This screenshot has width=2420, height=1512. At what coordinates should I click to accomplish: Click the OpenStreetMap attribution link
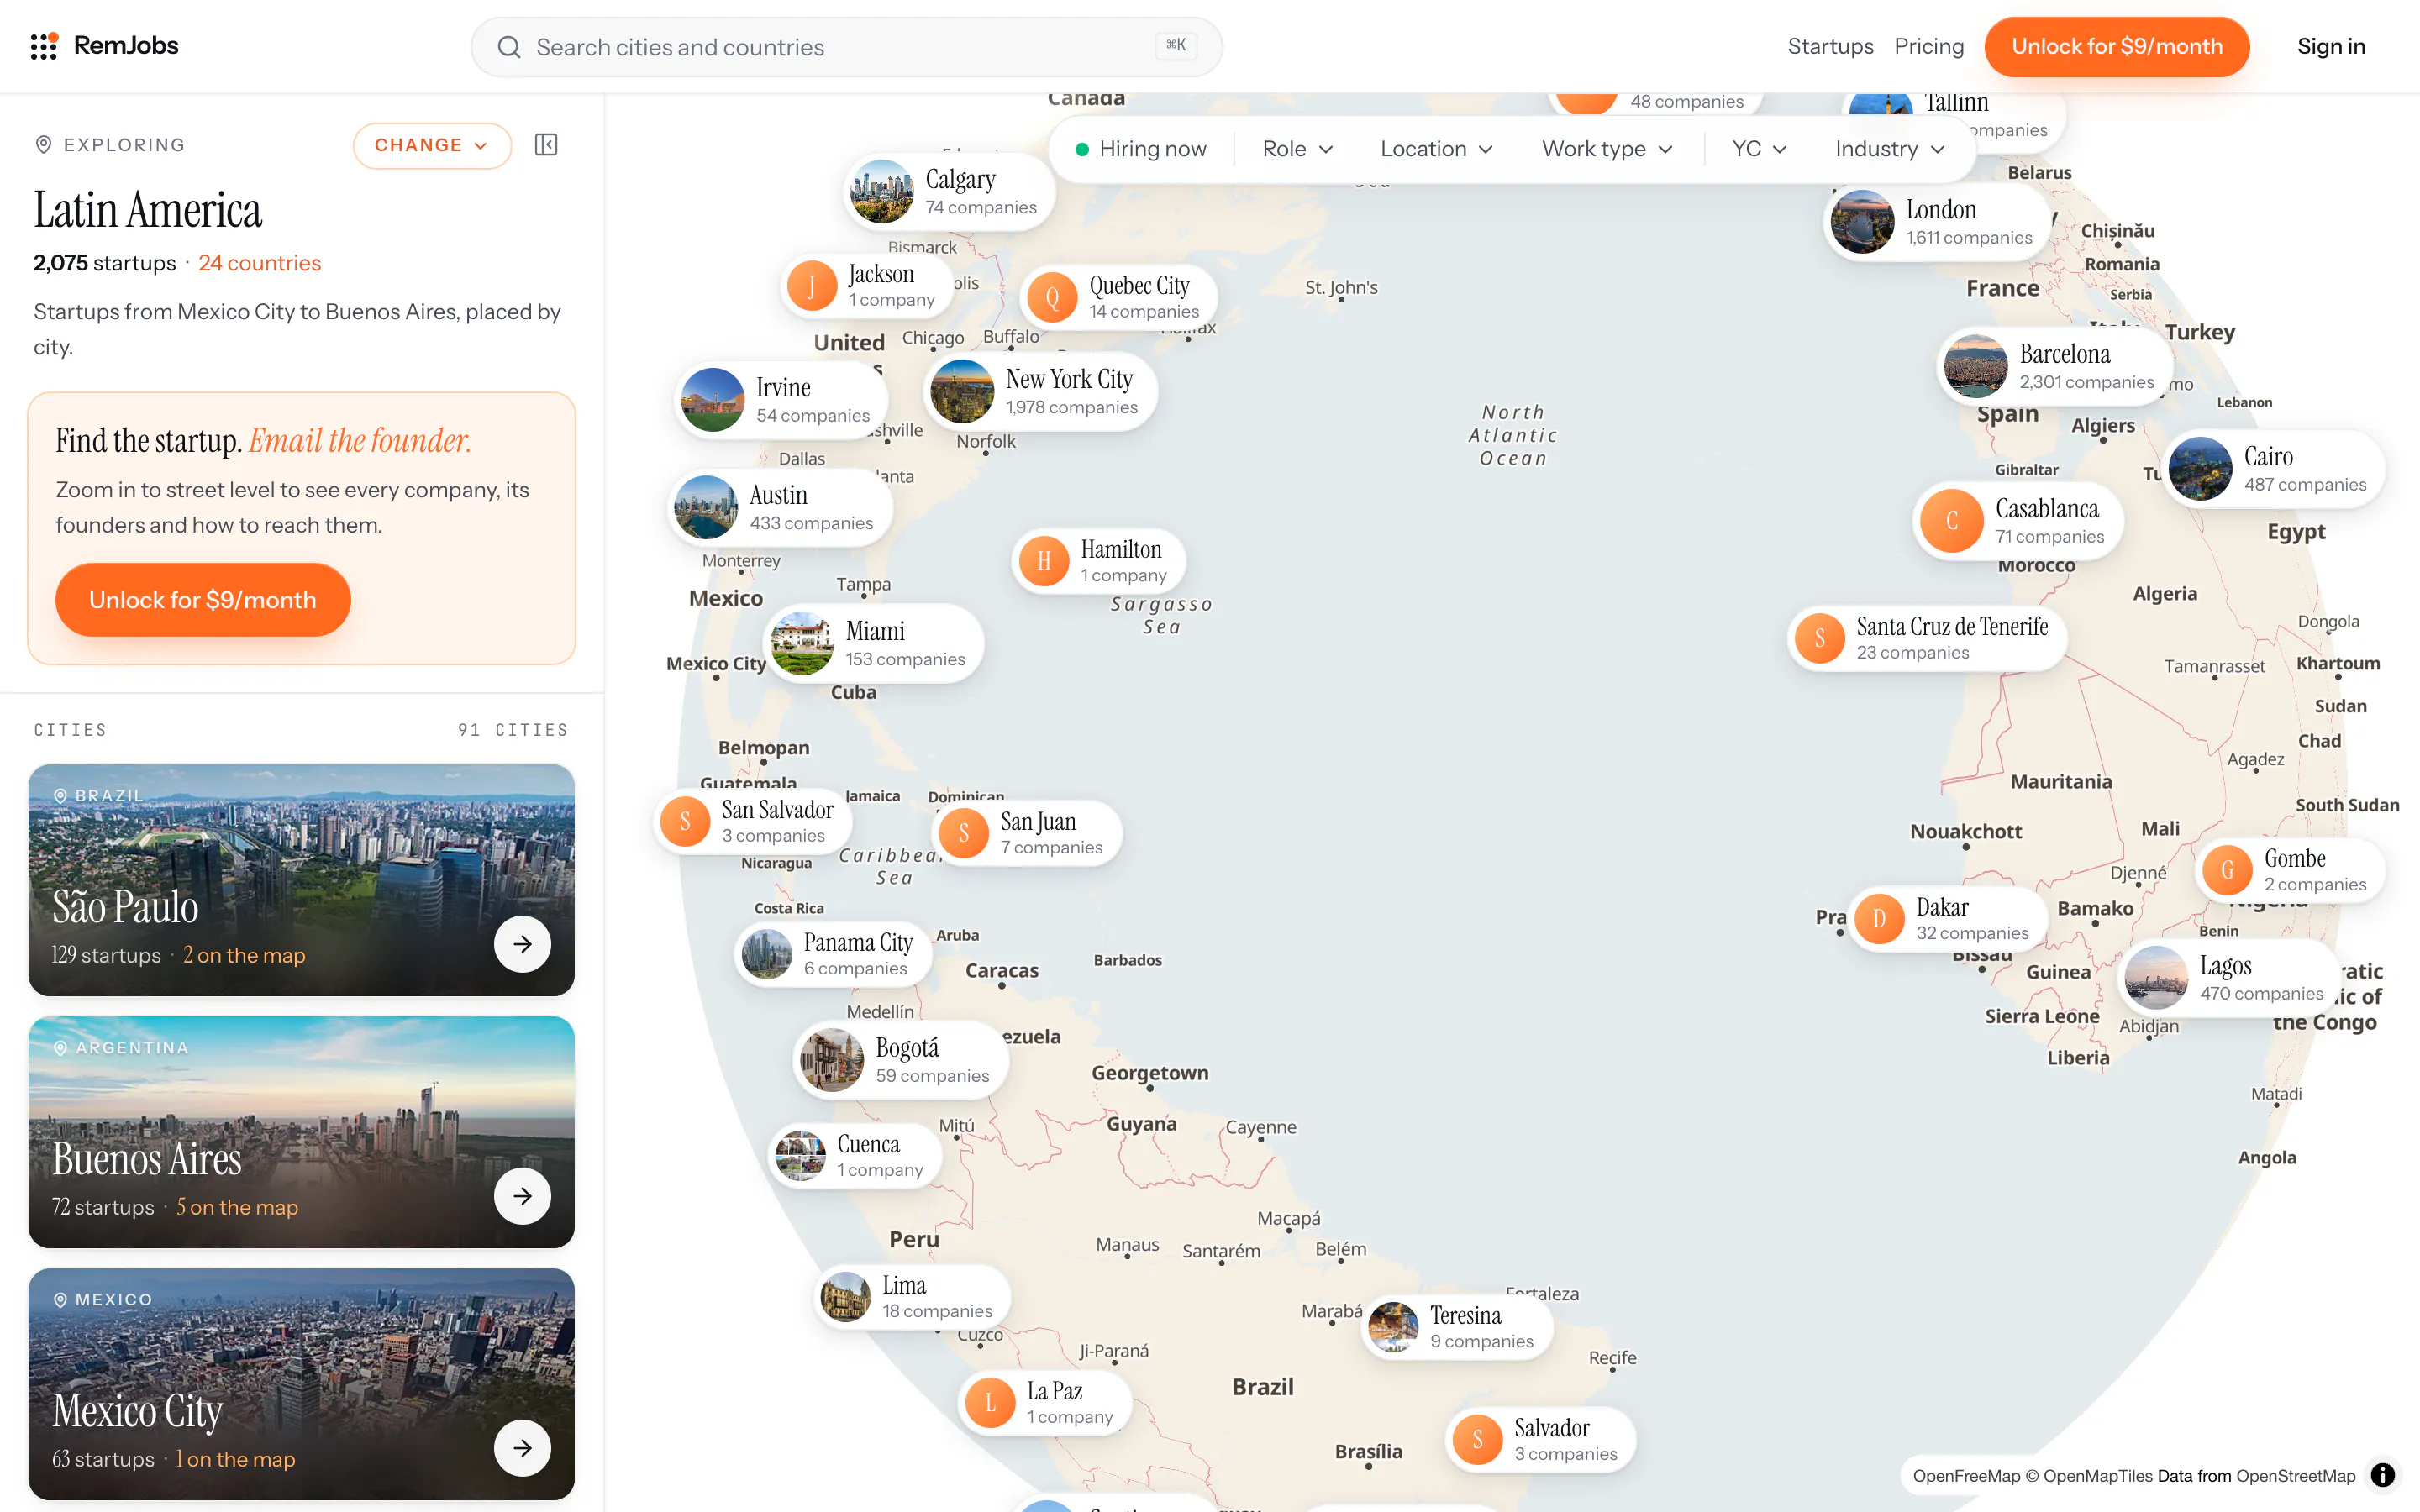[x=2296, y=1476]
